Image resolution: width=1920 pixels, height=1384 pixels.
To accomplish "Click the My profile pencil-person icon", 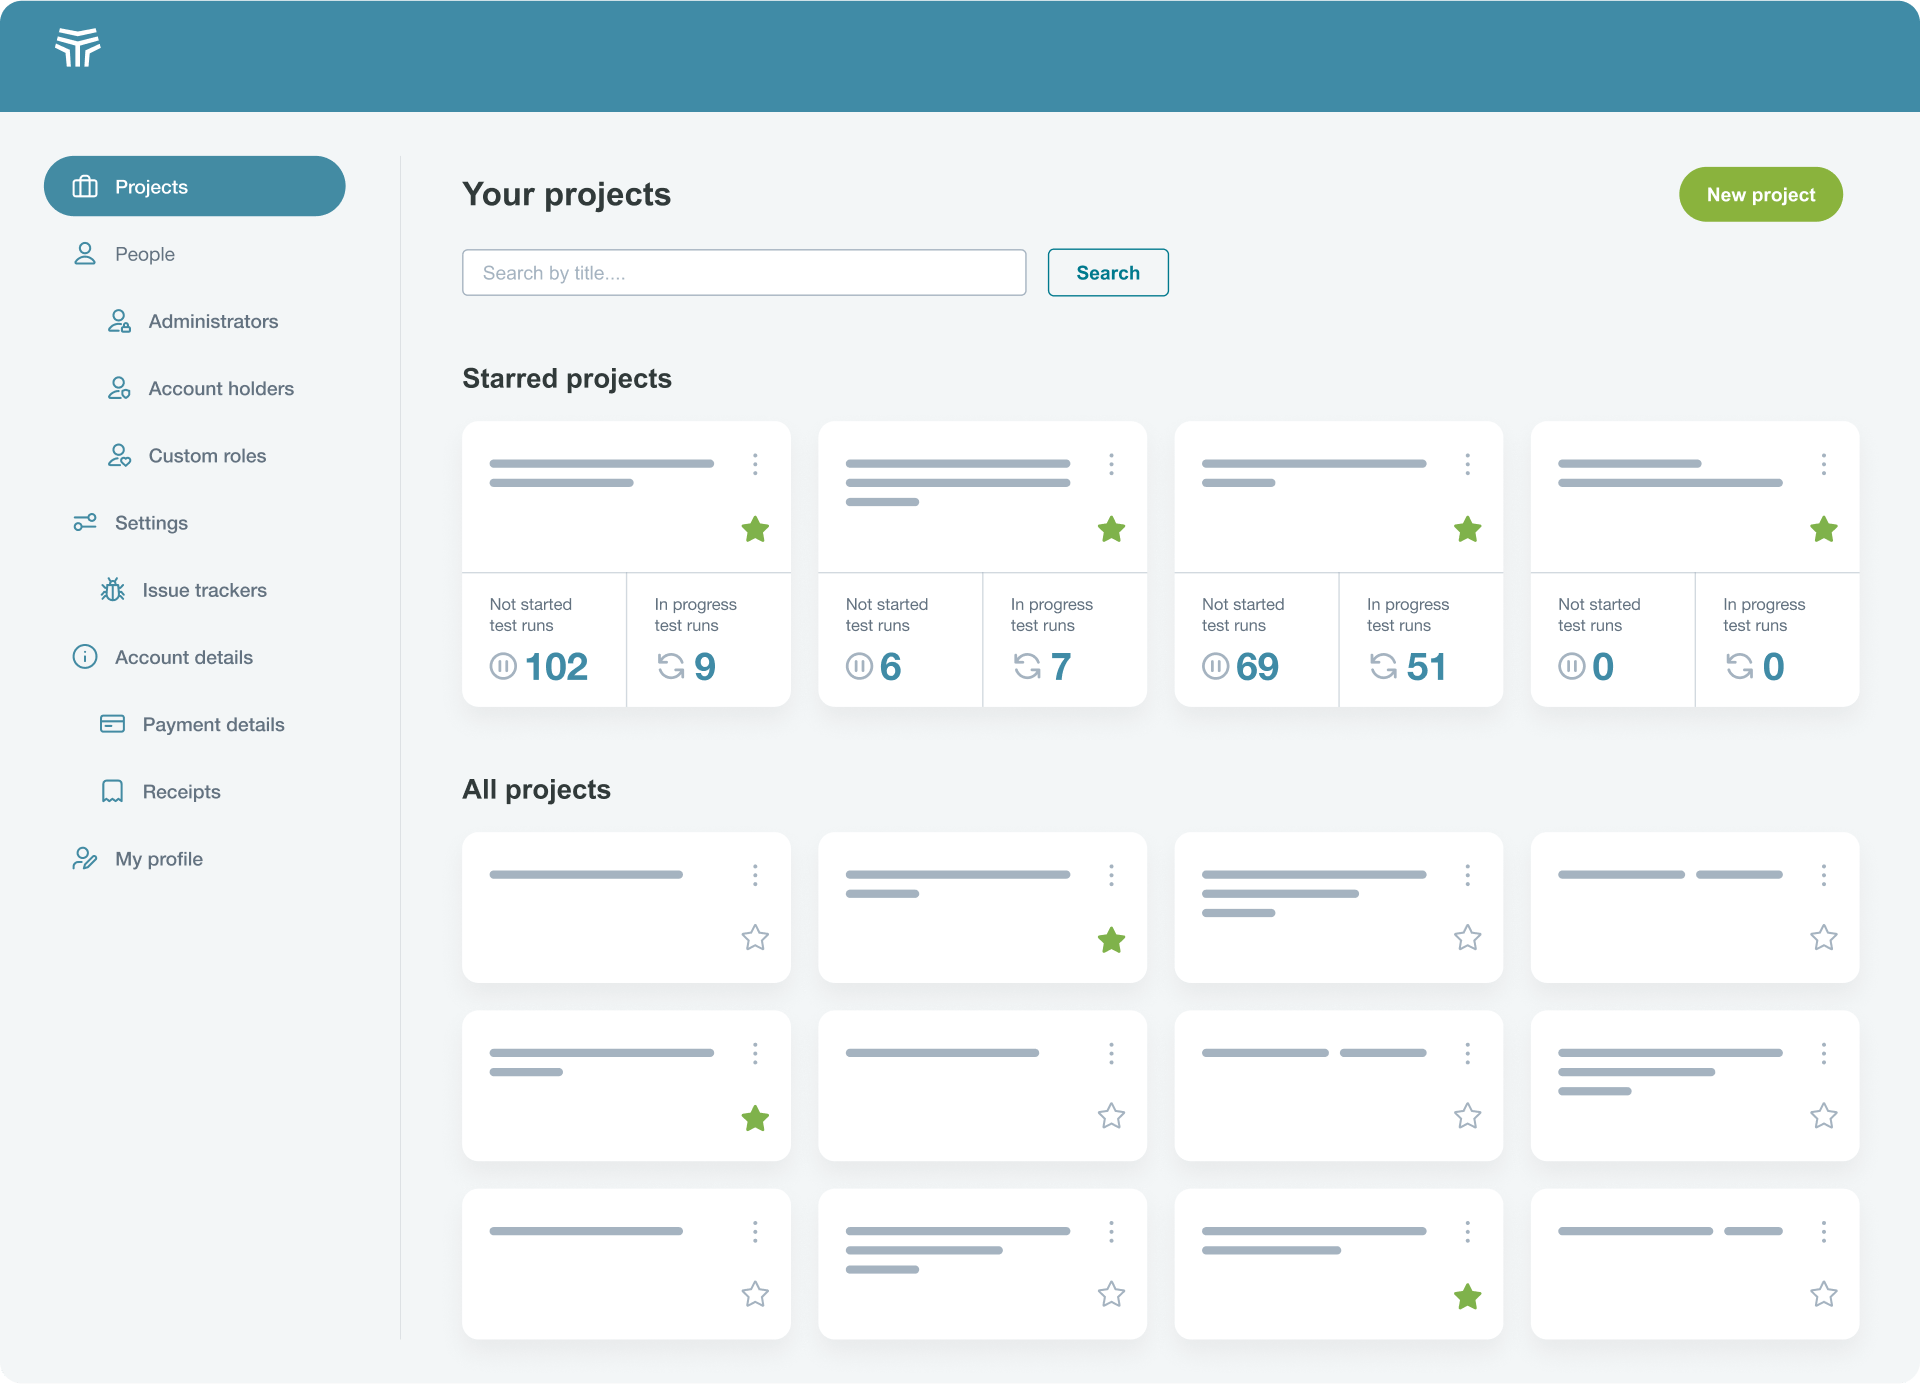I will 85,859.
